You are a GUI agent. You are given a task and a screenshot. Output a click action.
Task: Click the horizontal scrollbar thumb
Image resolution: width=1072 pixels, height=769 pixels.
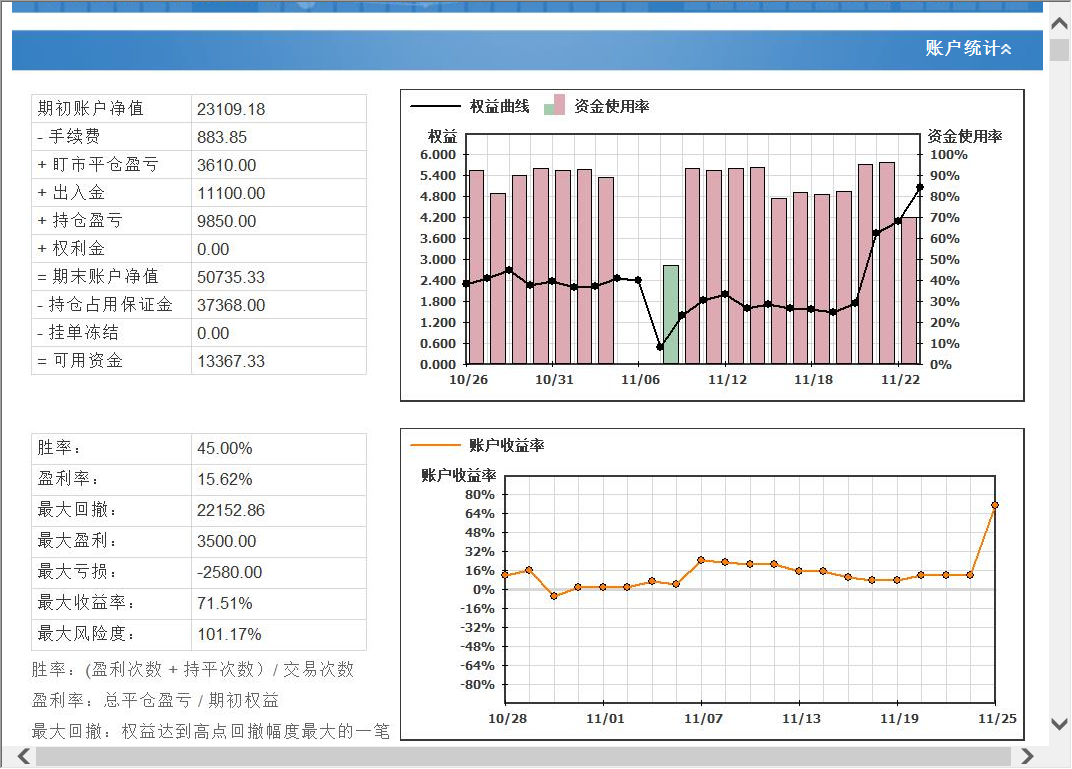tap(523, 757)
